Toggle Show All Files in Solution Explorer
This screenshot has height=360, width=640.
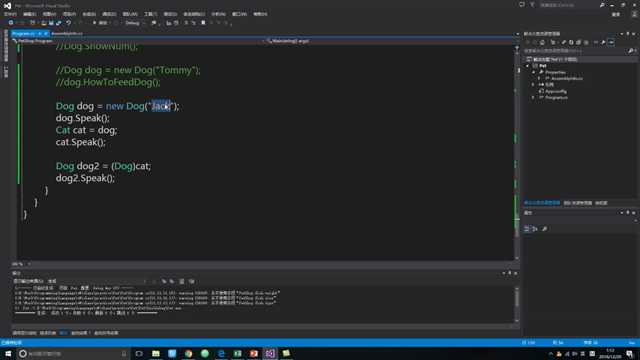pos(586,42)
